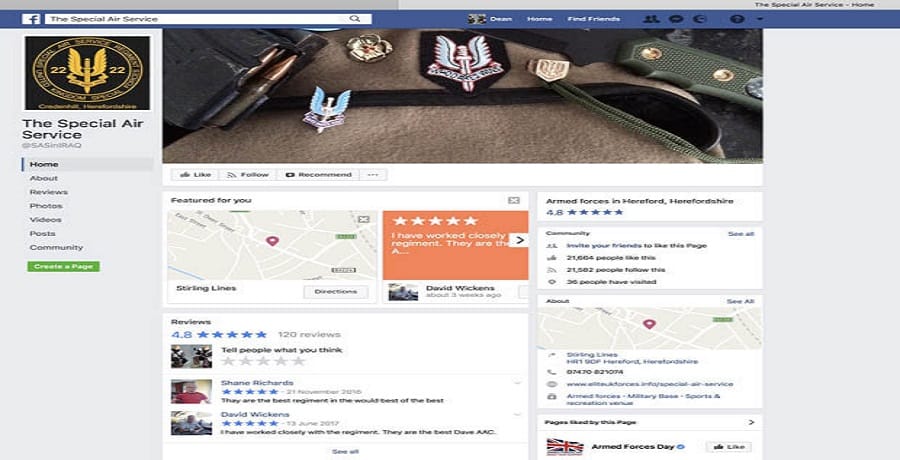
Task: Dismiss the Stirling Lines map card
Action: pyautogui.click(x=363, y=219)
